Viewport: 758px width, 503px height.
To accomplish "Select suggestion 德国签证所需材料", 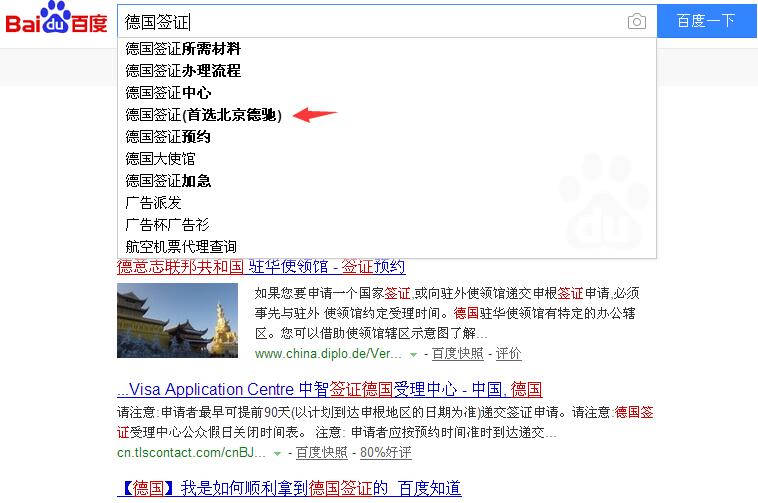I will 386,49.
